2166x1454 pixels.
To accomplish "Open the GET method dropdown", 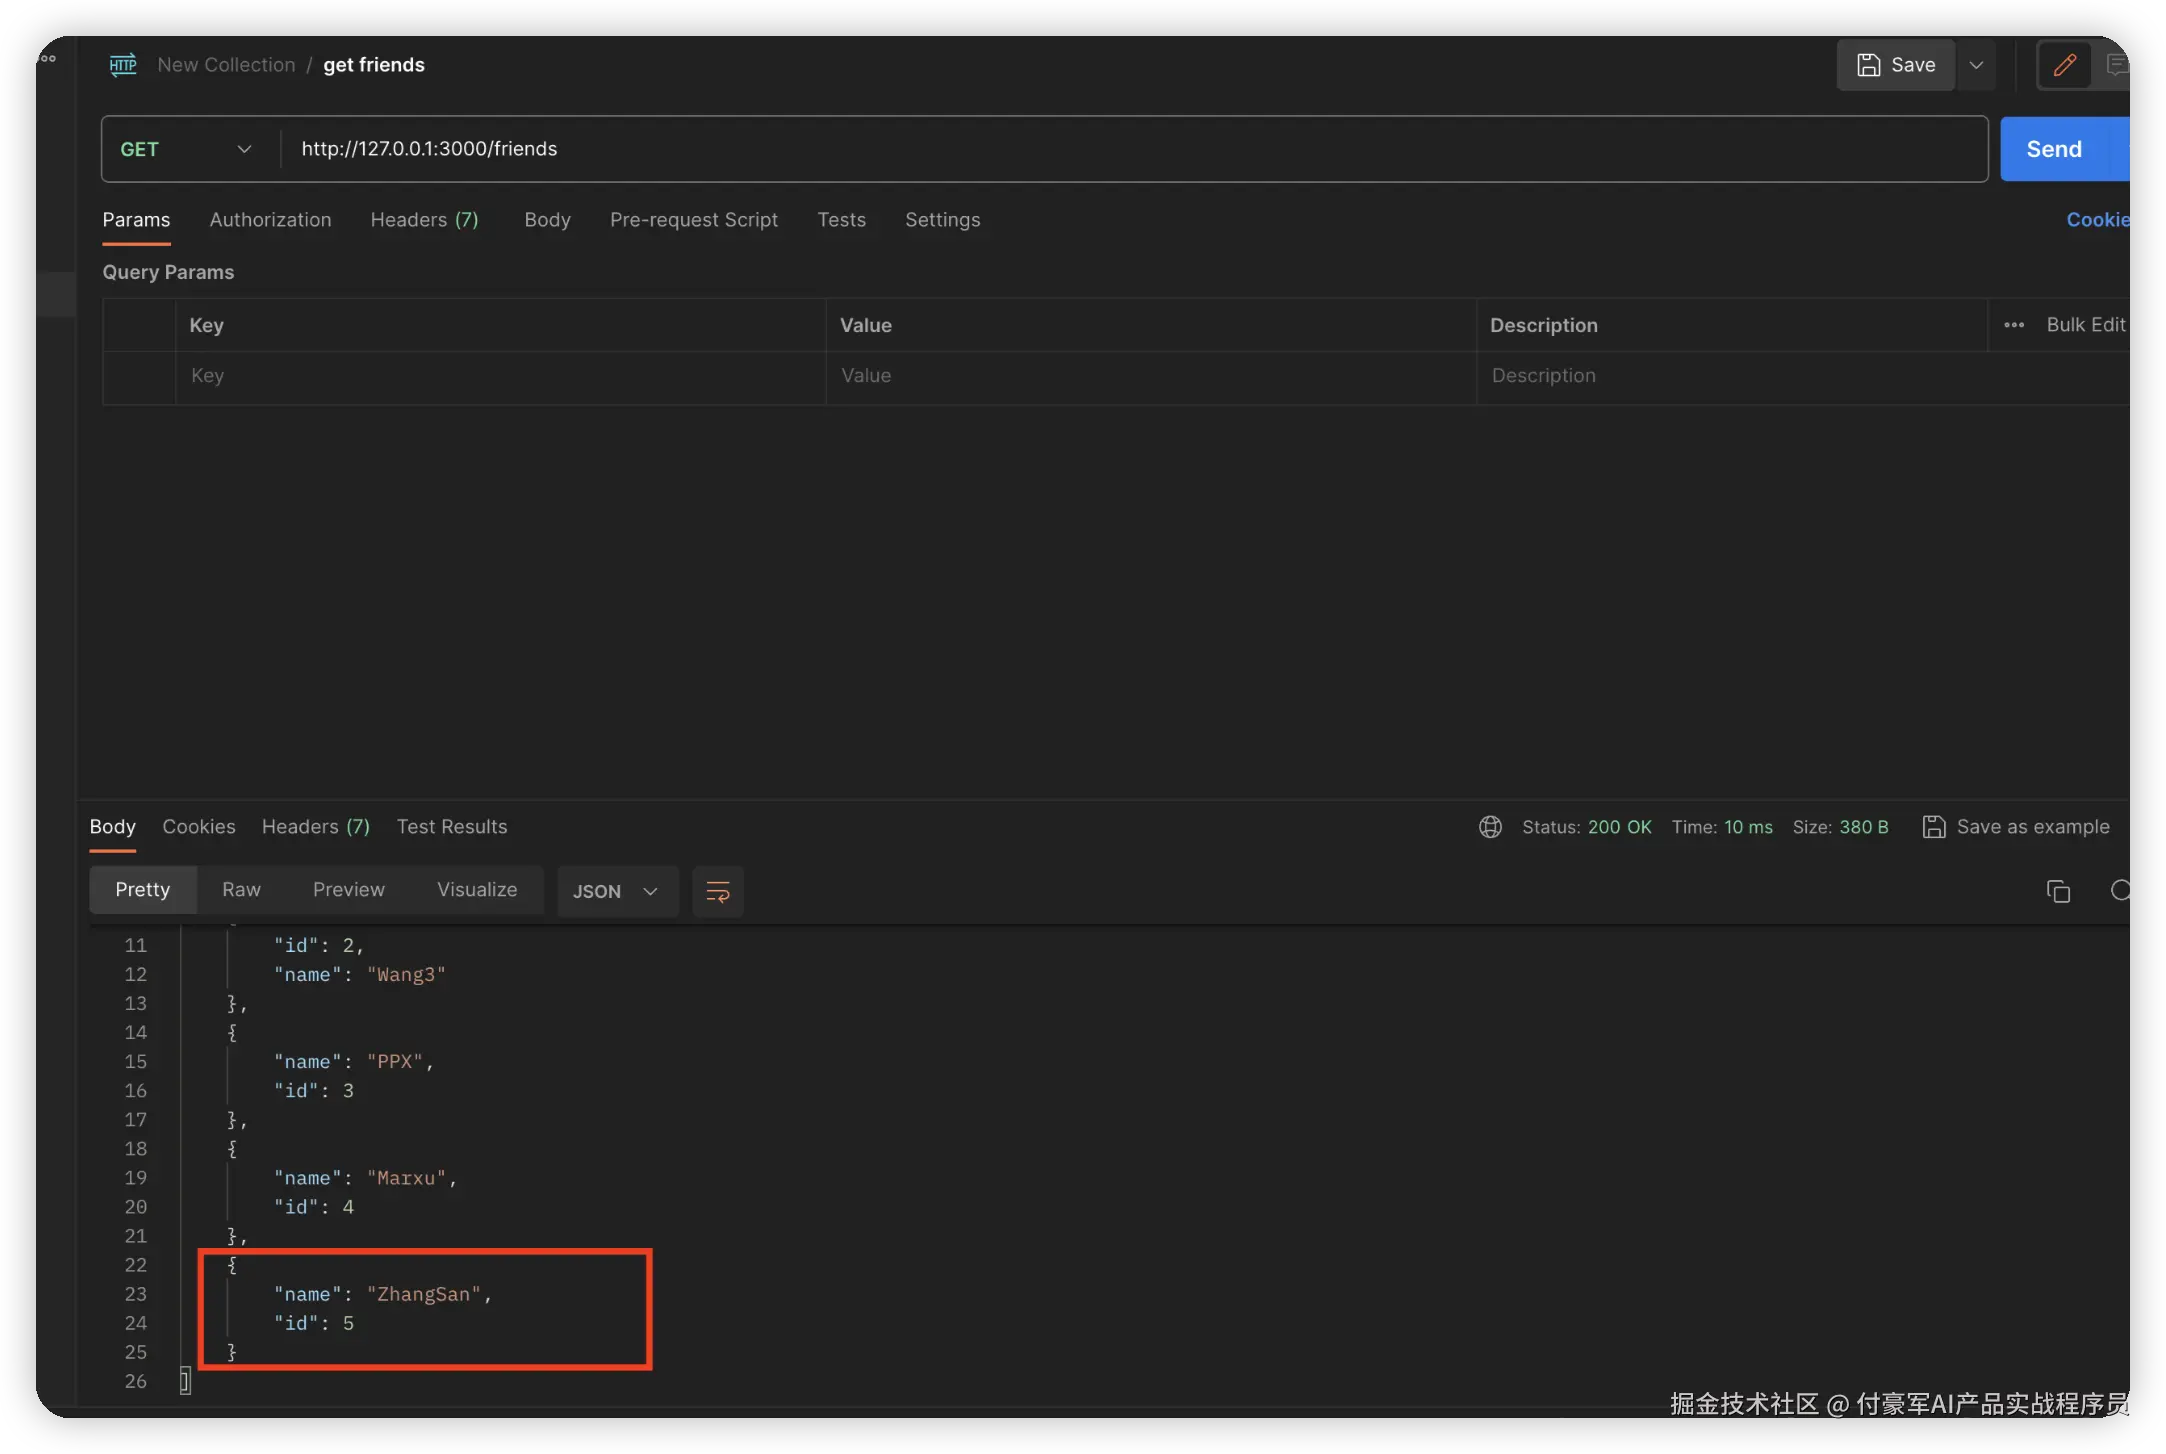I will tap(186, 149).
